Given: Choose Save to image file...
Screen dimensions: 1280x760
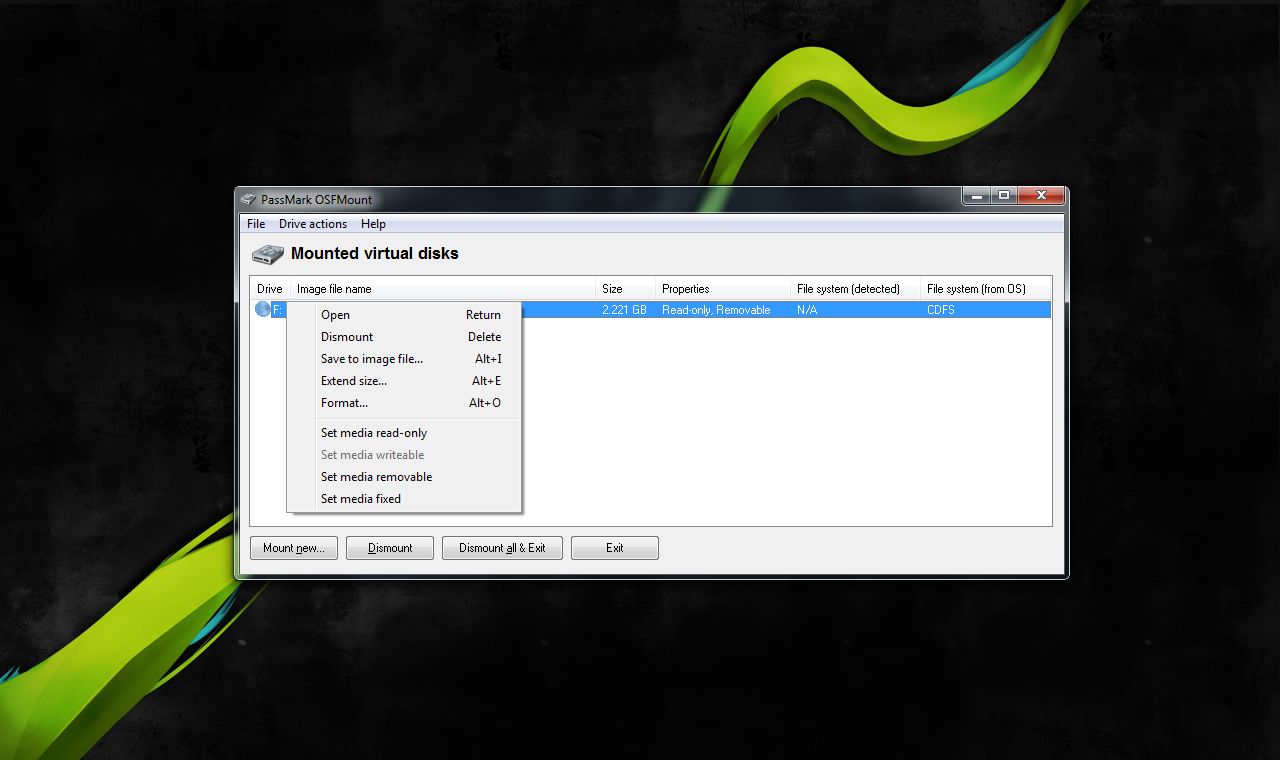Looking at the screenshot, I should (404, 359).
